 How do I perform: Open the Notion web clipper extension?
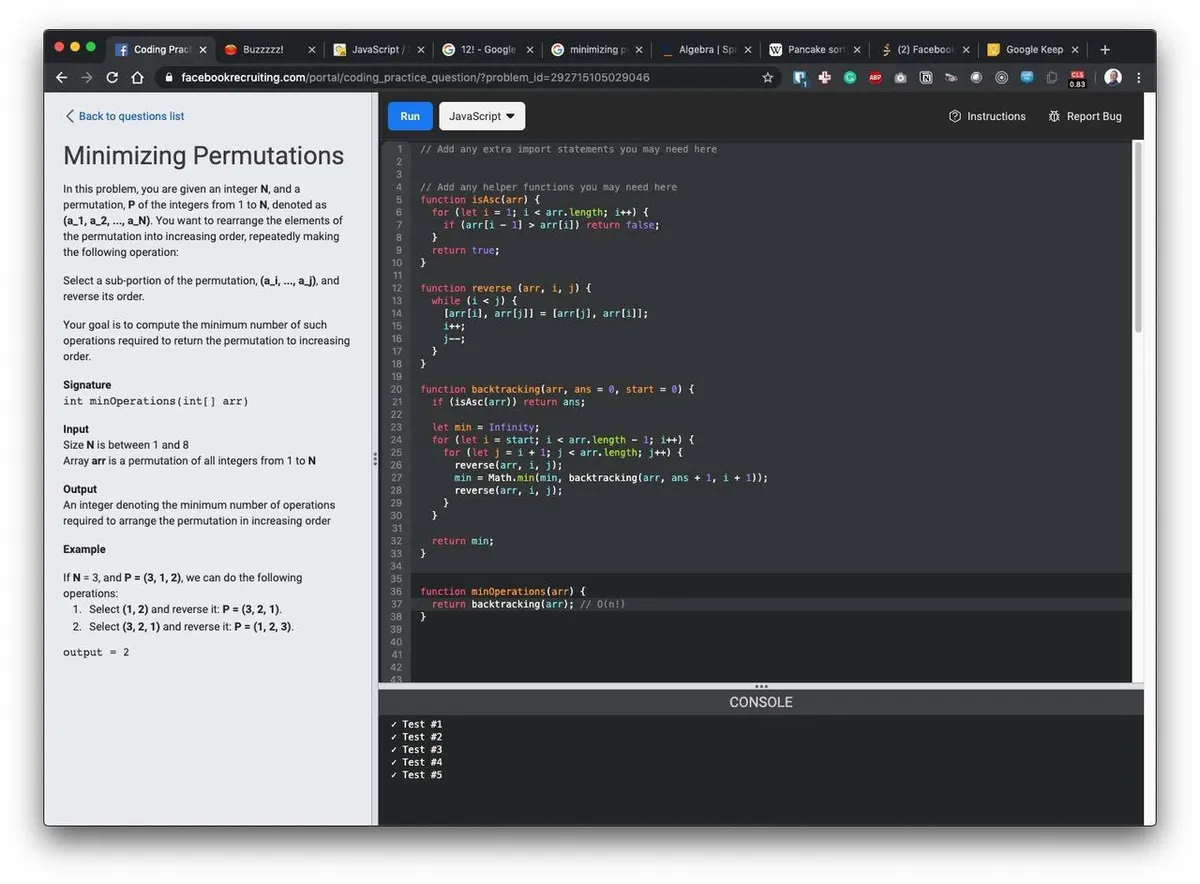click(926, 78)
